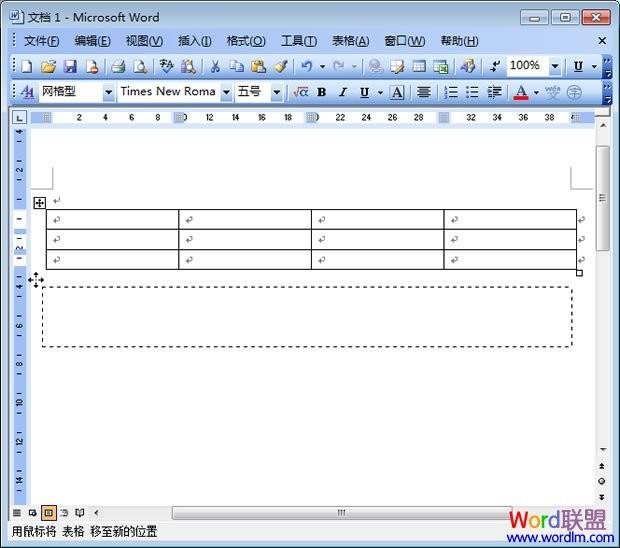This screenshot has width=620, height=548.
Task: Save the document with floppy icon
Action: (70, 66)
